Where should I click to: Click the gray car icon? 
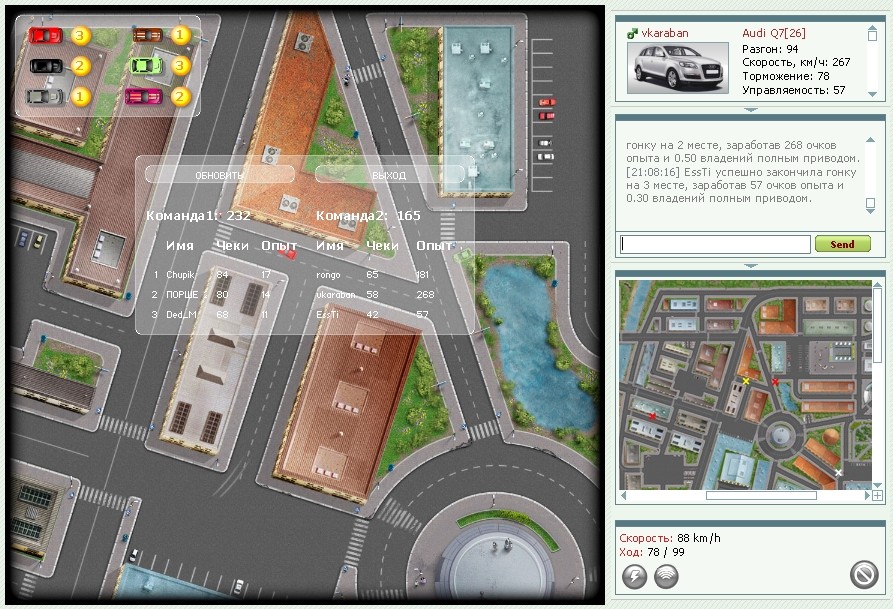pyautogui.click(x=44, y=97)
